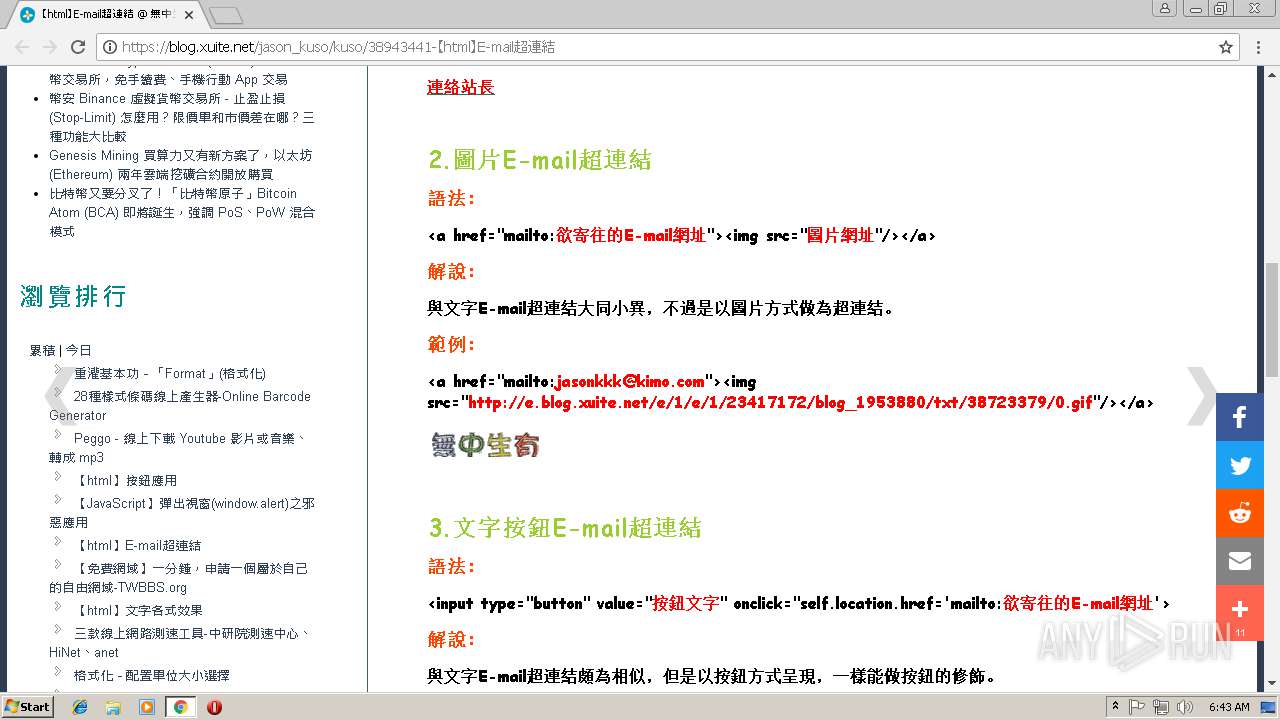Bookmark this page with the star

coord(1226,47)
